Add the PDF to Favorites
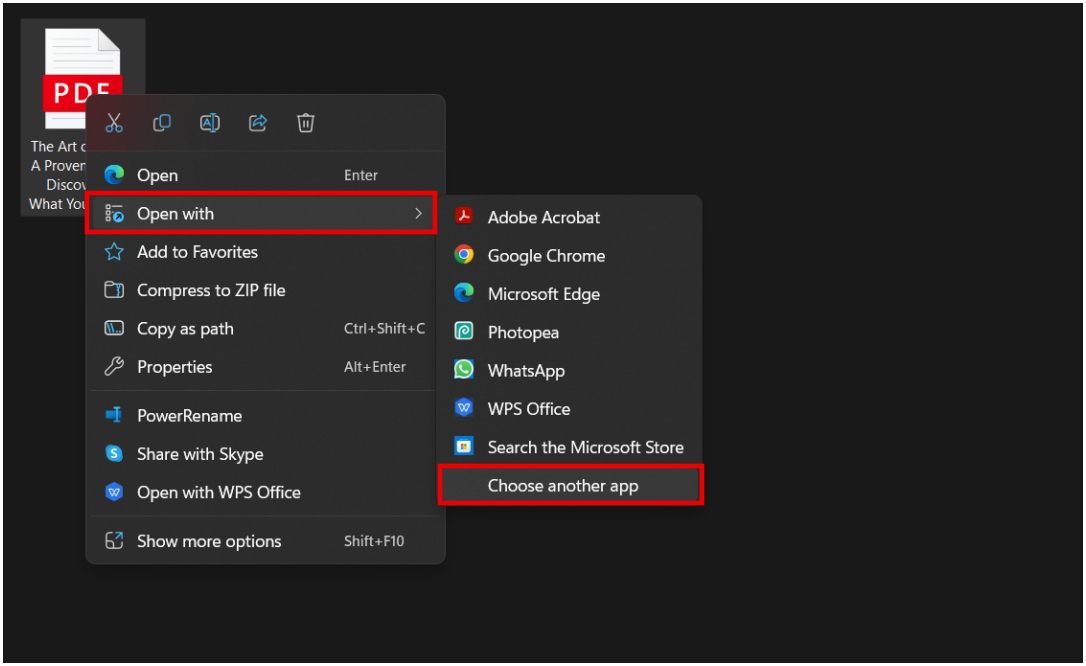The width and height of the screenshot is (1086, 666). pos(199,251)
